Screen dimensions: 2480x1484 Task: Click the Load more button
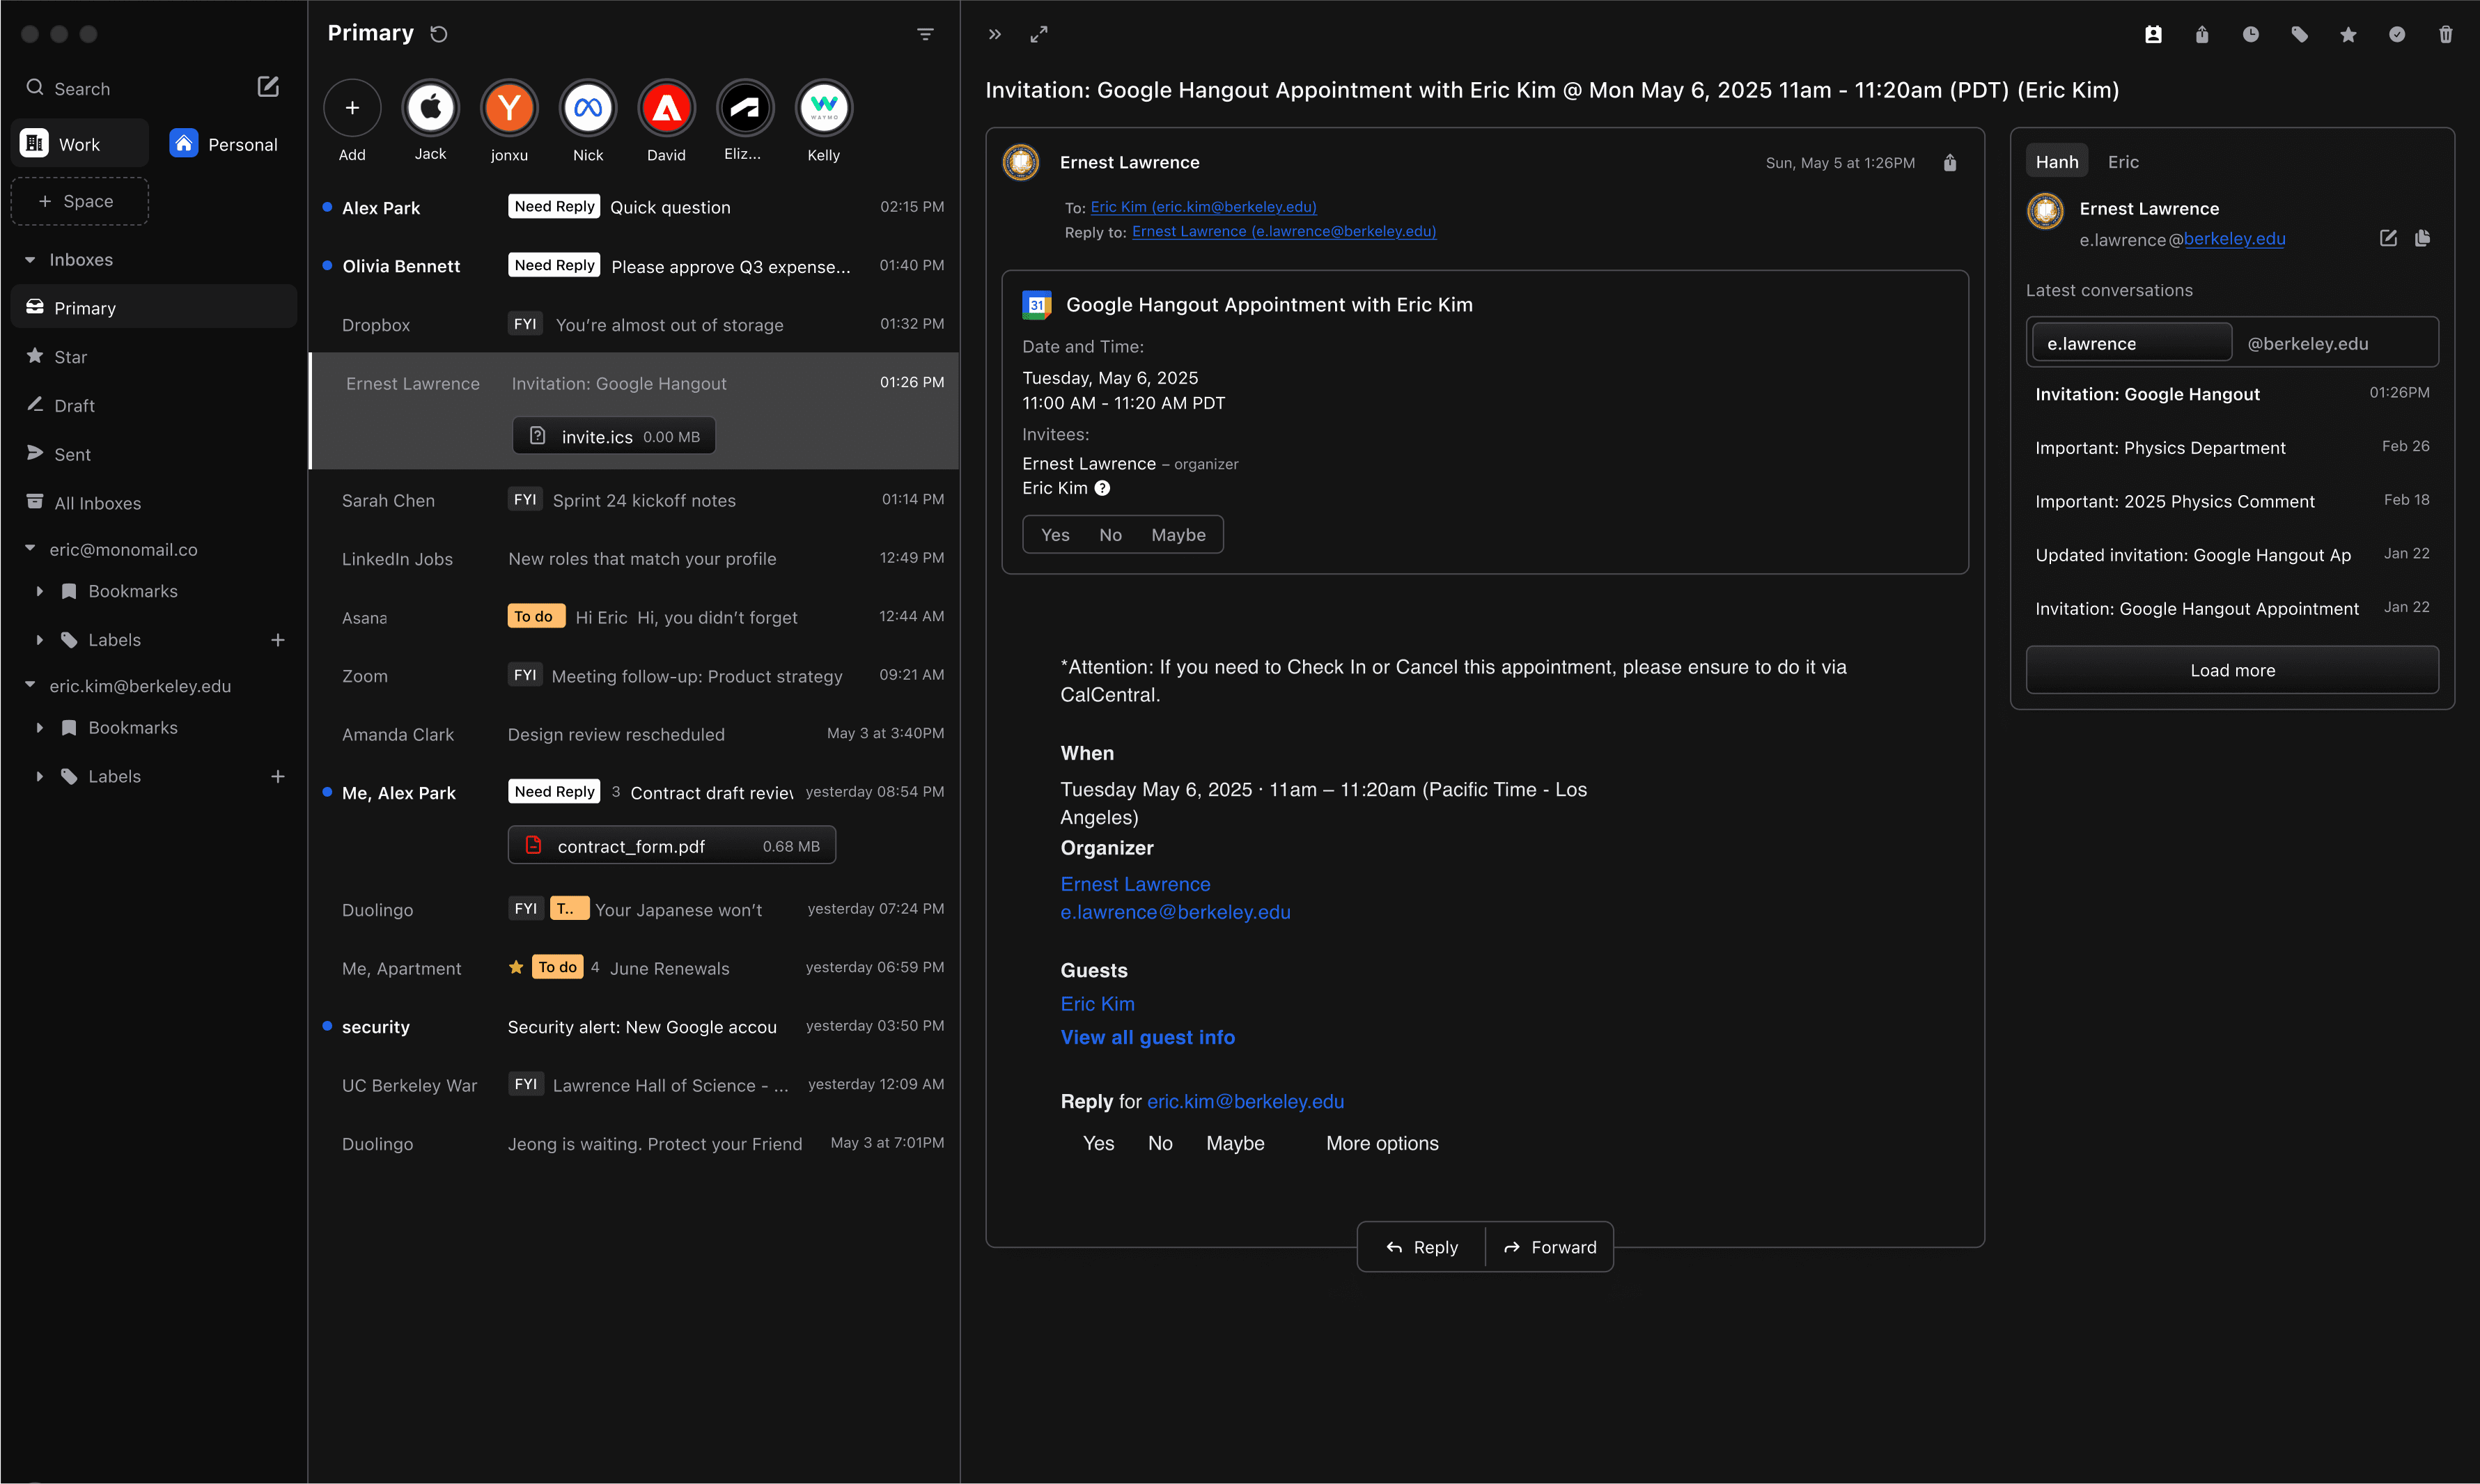point(2232,670)
